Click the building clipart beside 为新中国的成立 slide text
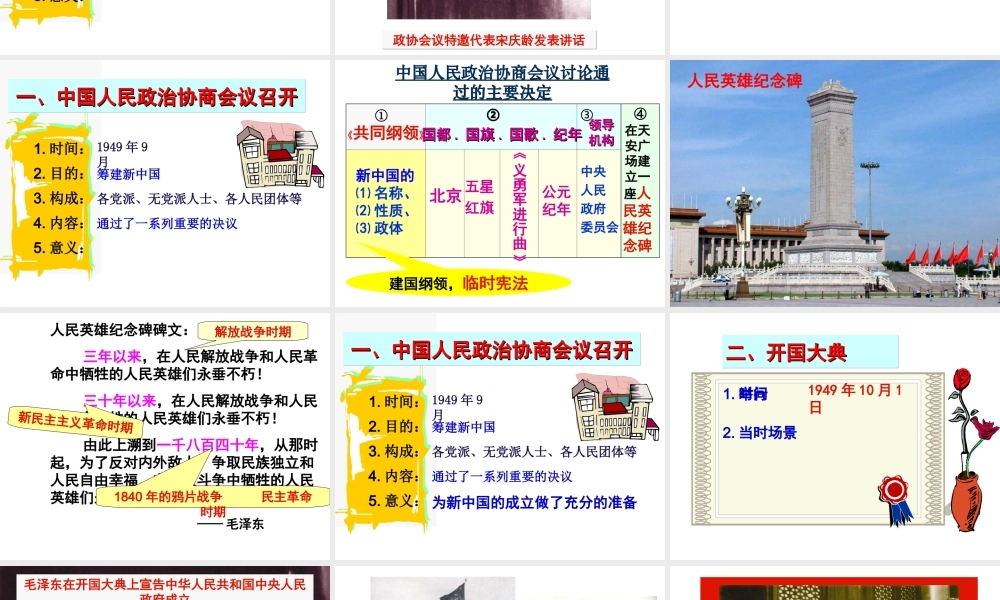This screenshot has width=1000, height=600. (615, 407)
